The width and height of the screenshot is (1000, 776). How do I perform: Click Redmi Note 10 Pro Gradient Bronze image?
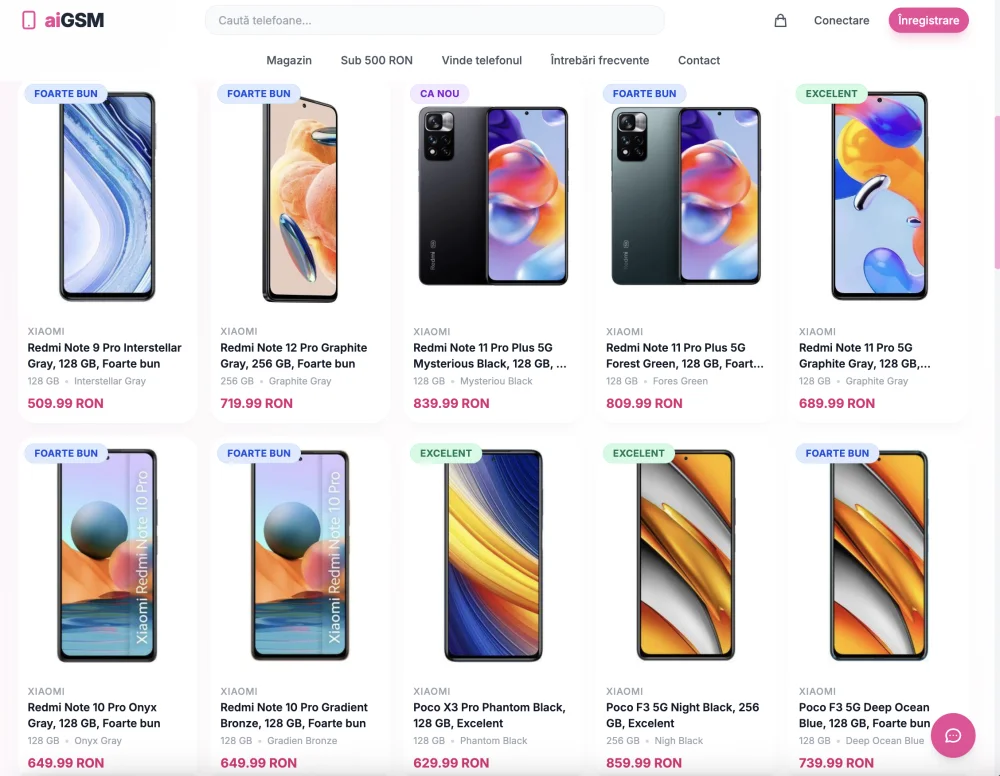pyautogui.click(x=300, y=556)
